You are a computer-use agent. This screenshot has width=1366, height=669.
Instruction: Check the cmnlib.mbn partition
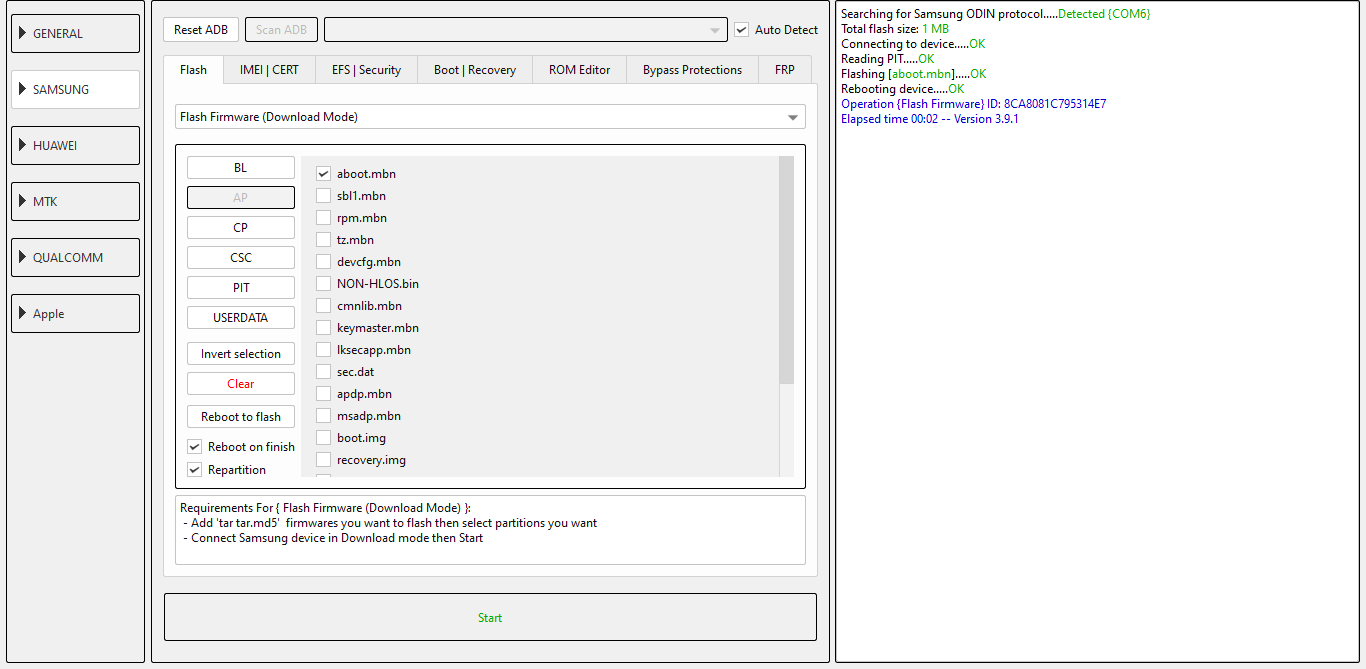click(323, 306)
